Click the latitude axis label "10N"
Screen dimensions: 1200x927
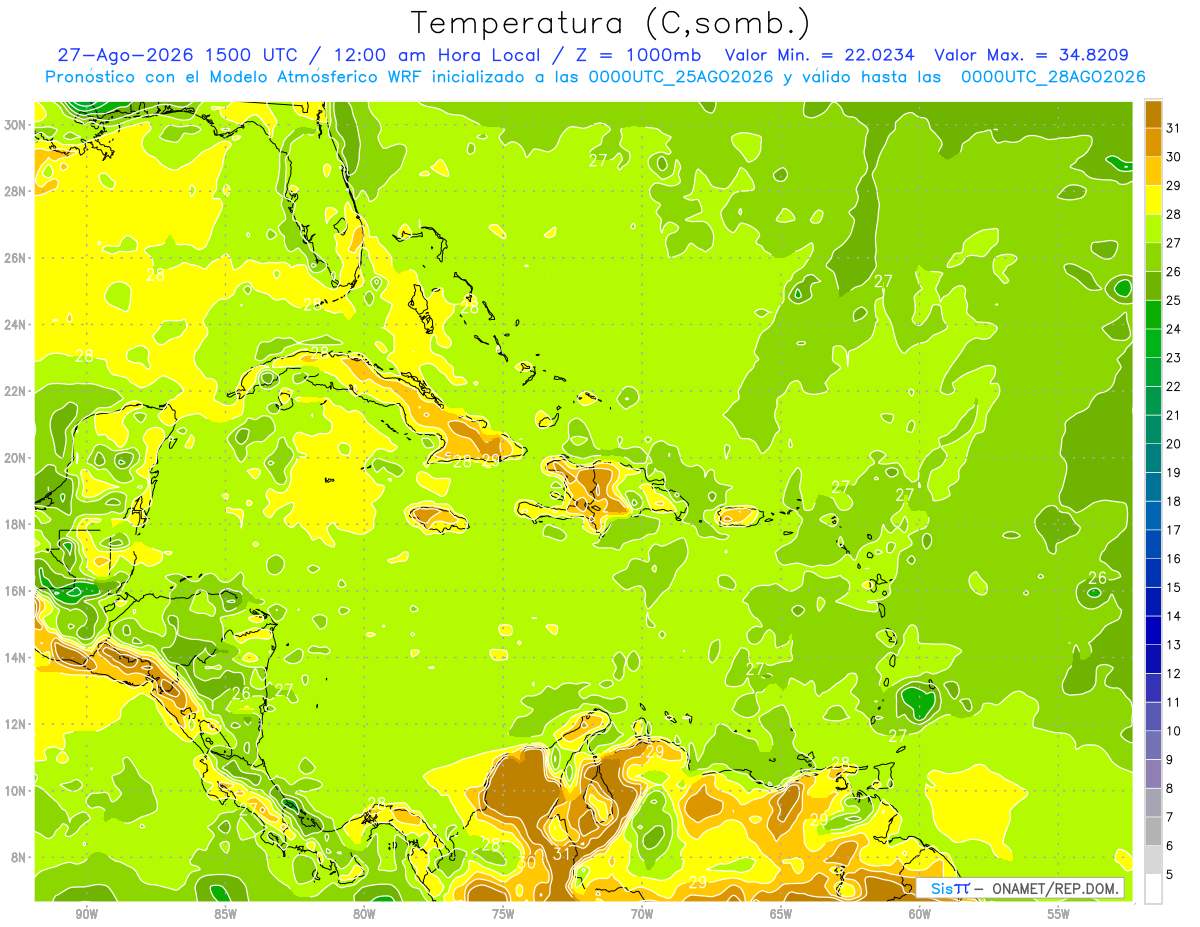(17, 791)
